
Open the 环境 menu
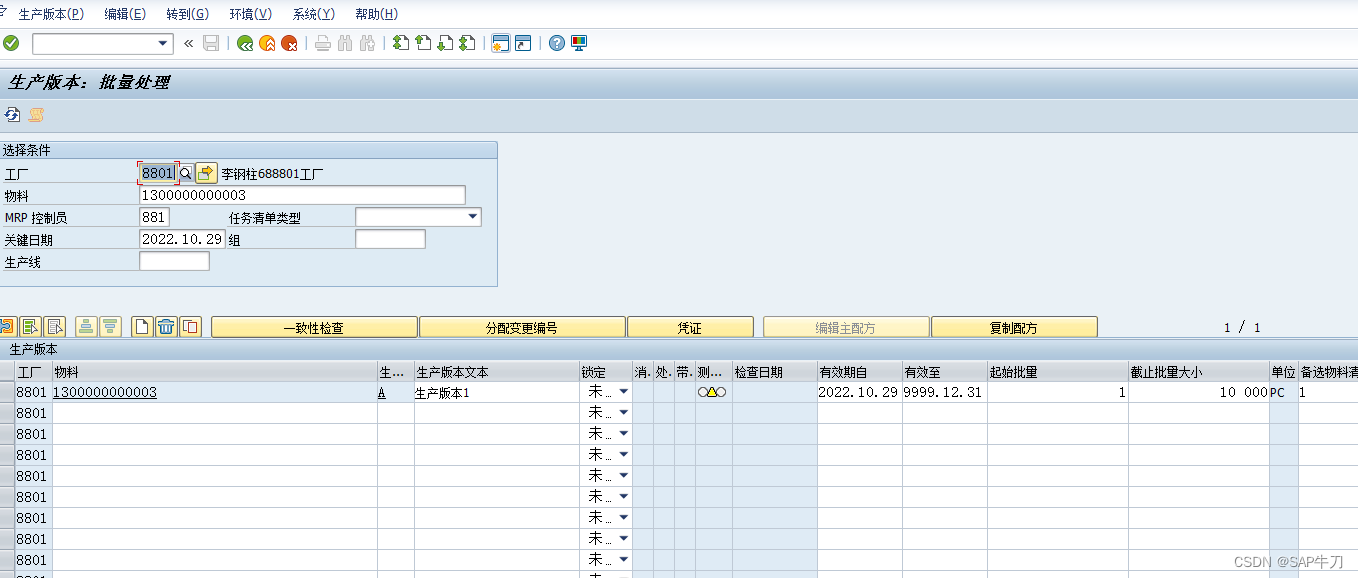pos(250,14)
